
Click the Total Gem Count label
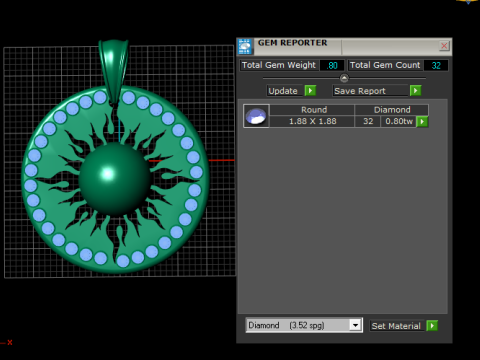(x=385, y=65)
